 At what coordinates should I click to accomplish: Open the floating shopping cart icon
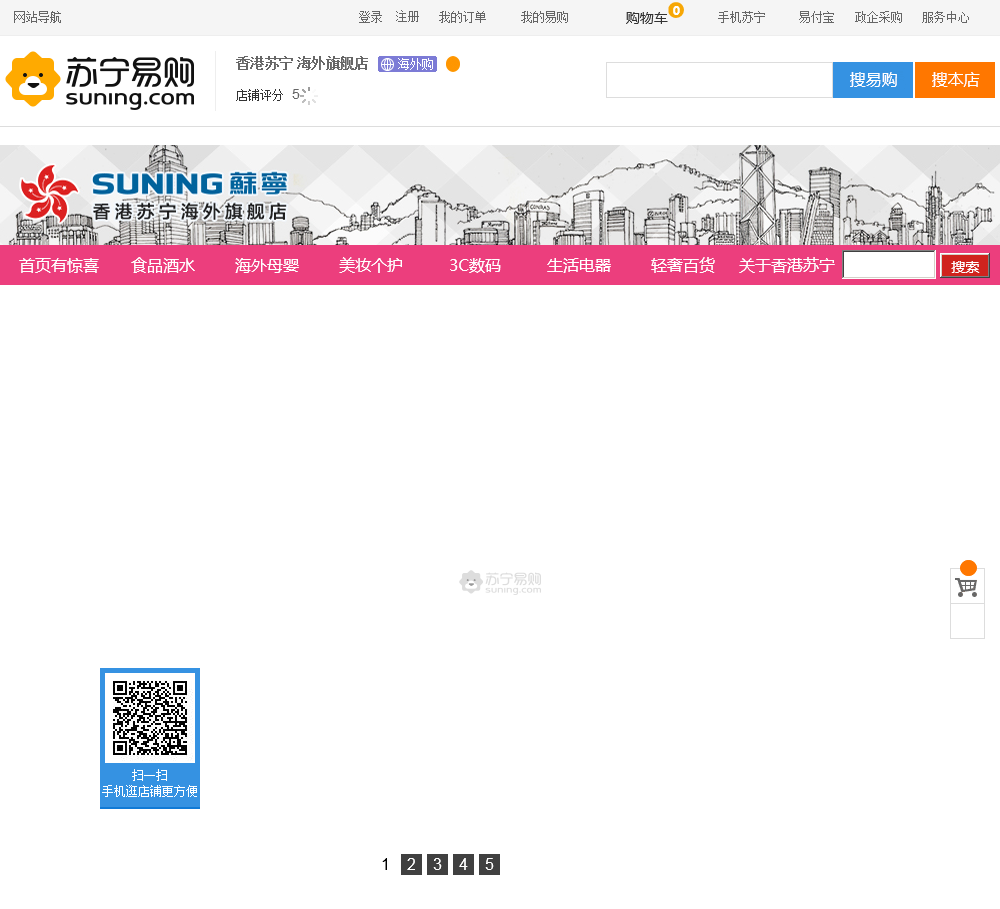(x=967, y=586)
